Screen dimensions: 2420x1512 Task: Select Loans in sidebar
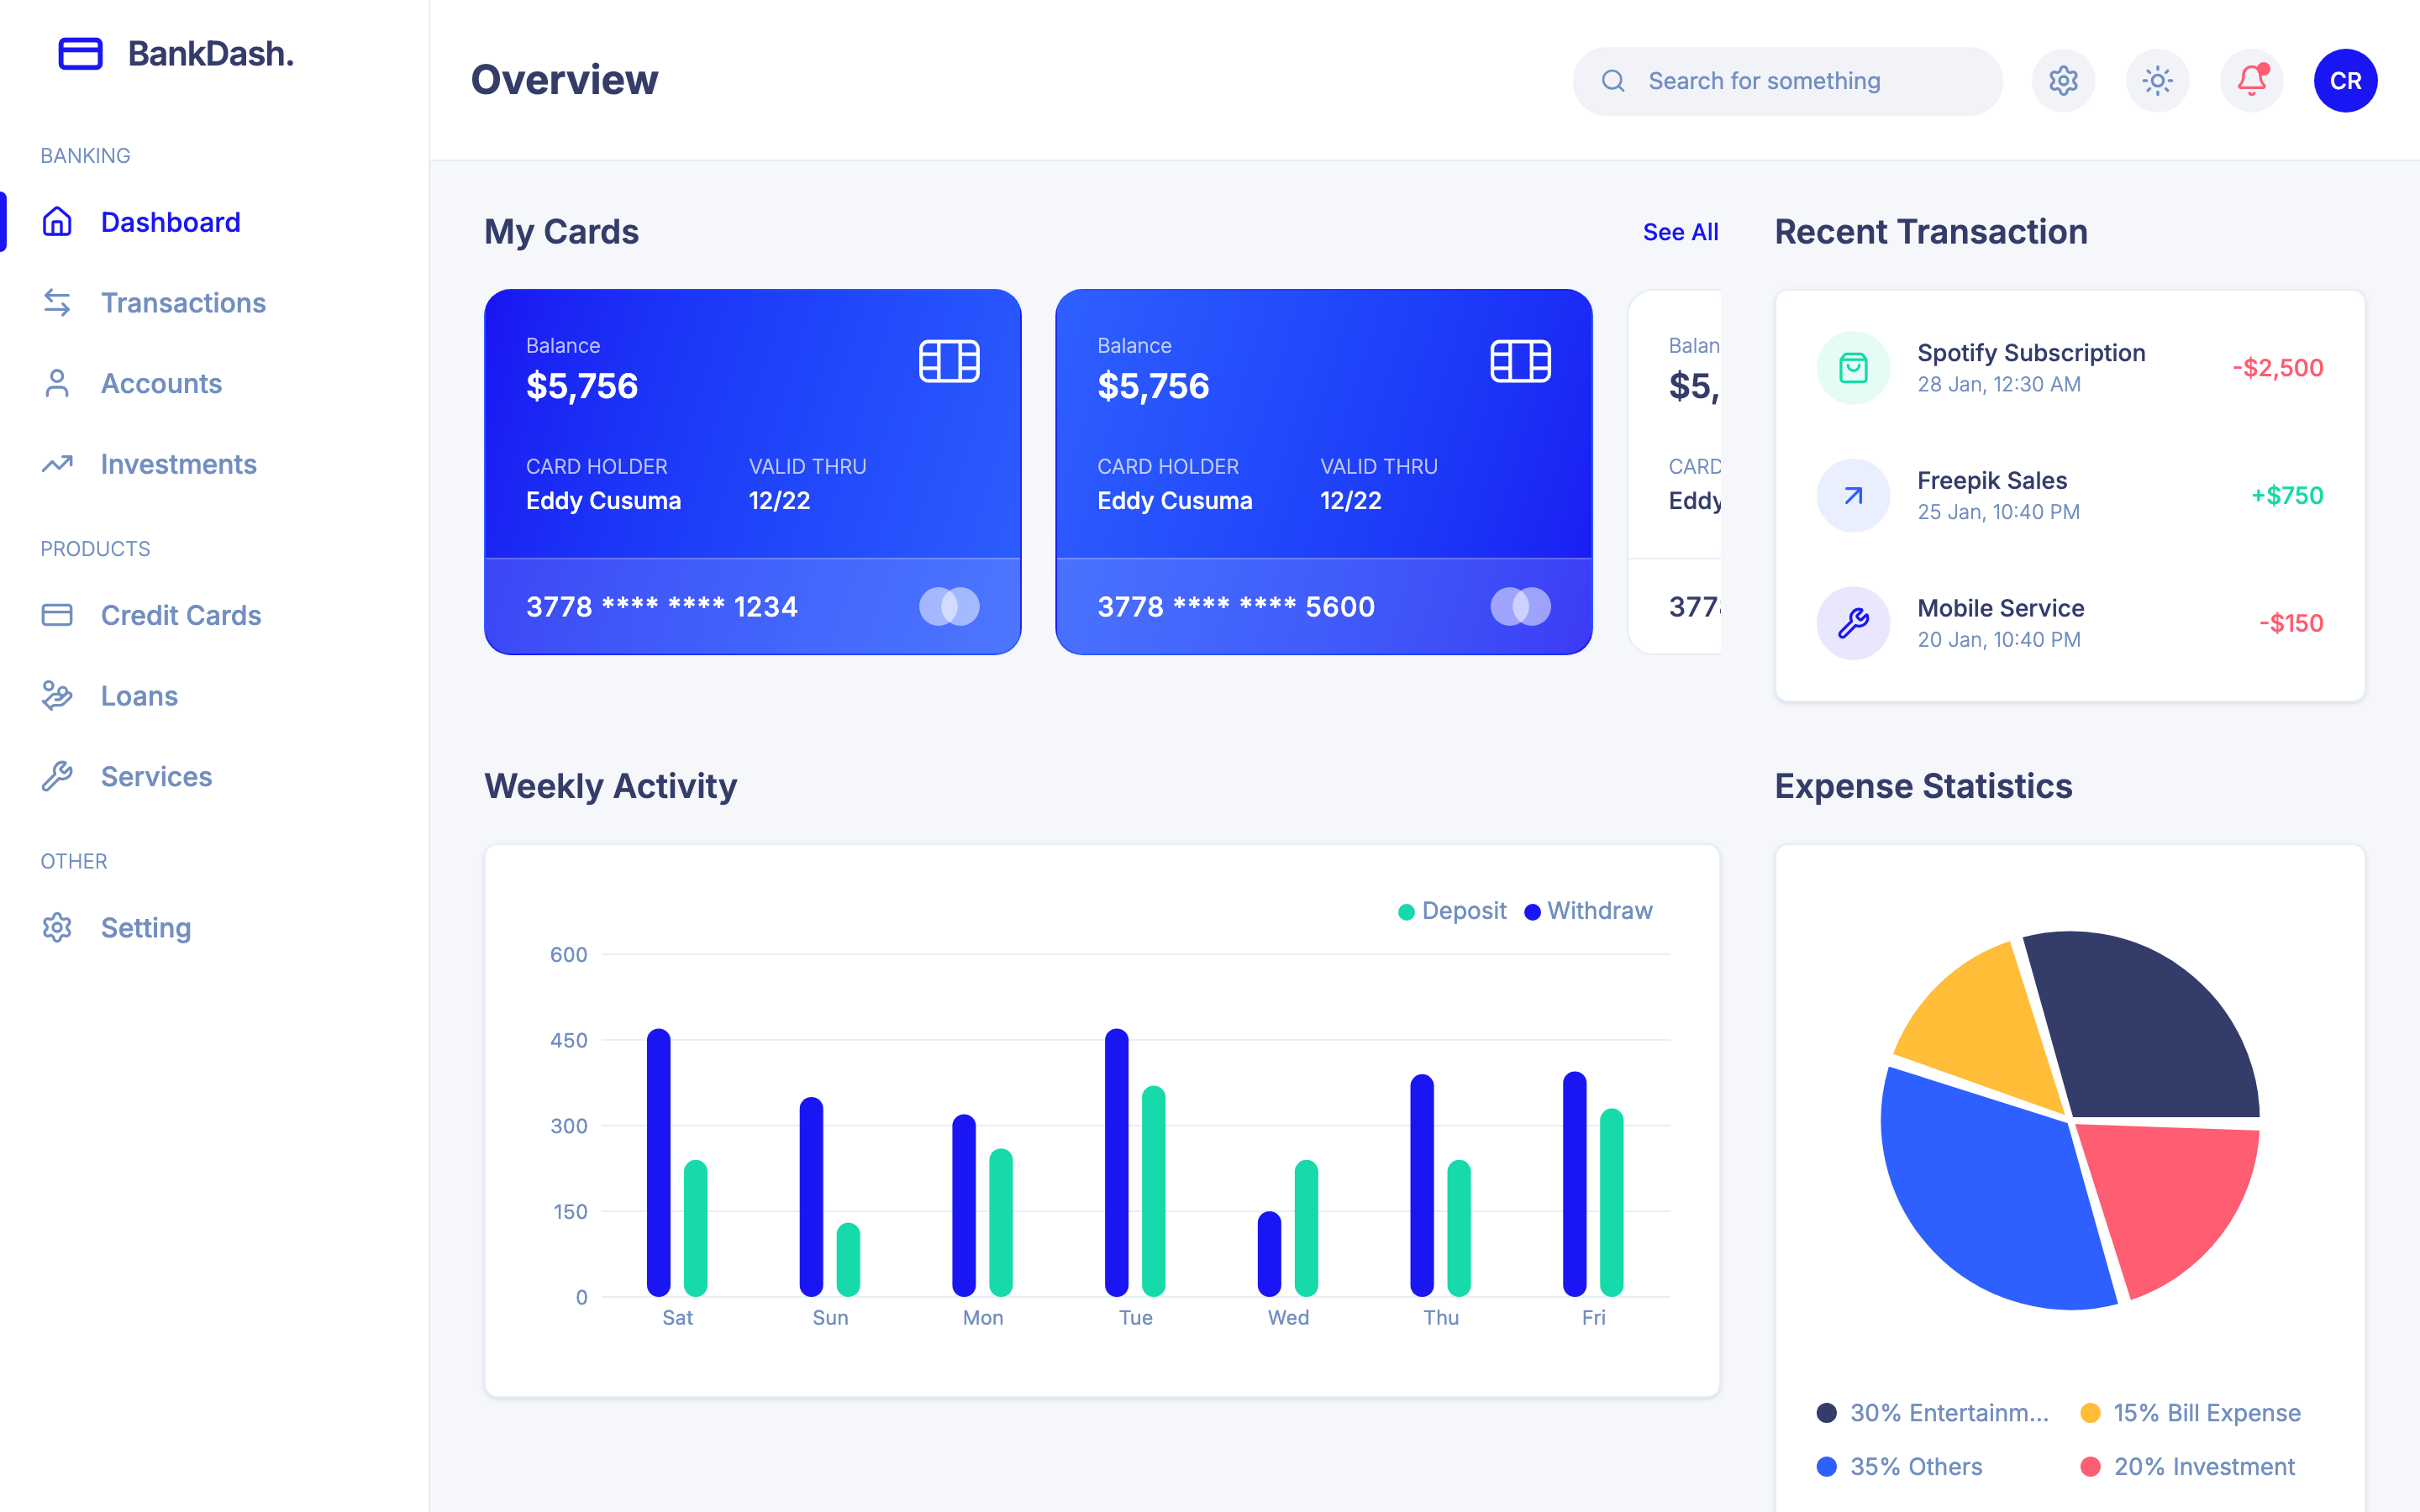coord(139,695)
